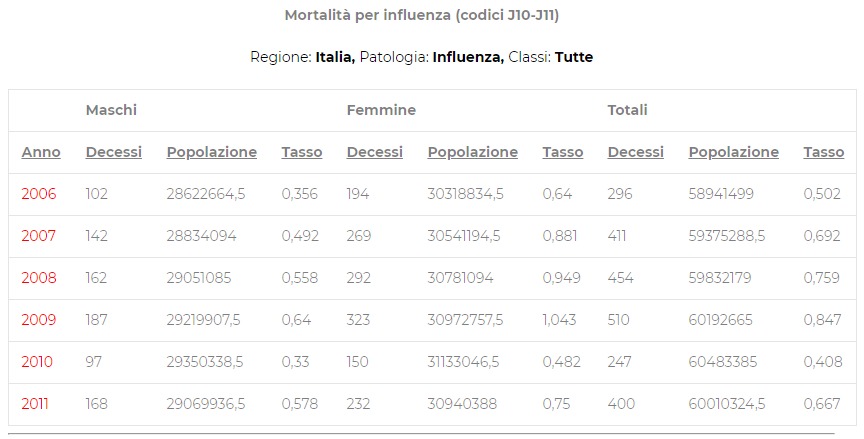Click the Femmine group heading
Image resolution: width=864 pixels, height=439 pixels.
381,110
